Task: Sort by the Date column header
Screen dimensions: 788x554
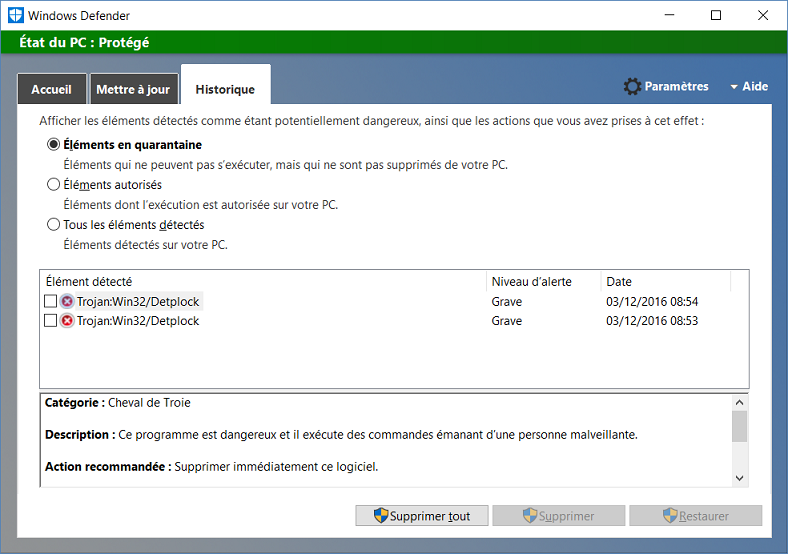Action: [665, 282]
